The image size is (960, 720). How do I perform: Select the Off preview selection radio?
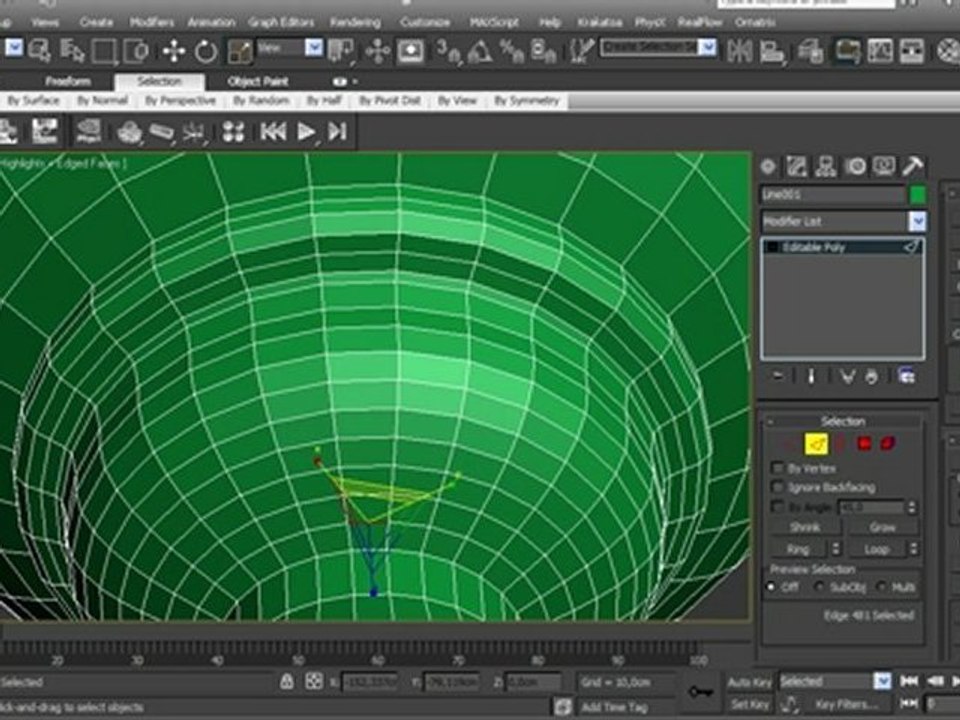pos(771,587)
